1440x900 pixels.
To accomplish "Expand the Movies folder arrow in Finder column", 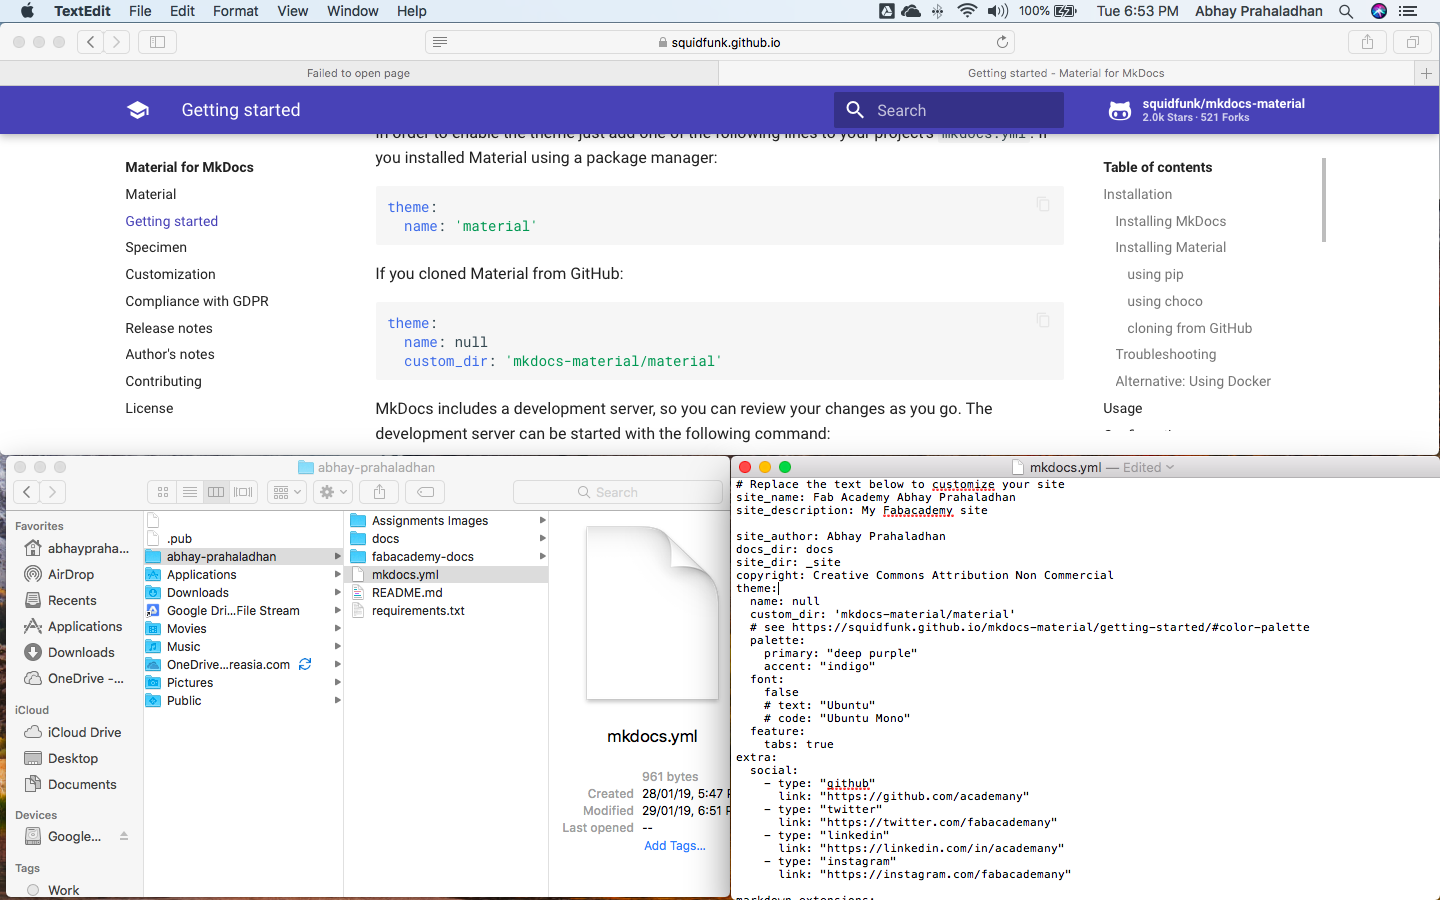I will pyautogui.click(x=338, y=628).
